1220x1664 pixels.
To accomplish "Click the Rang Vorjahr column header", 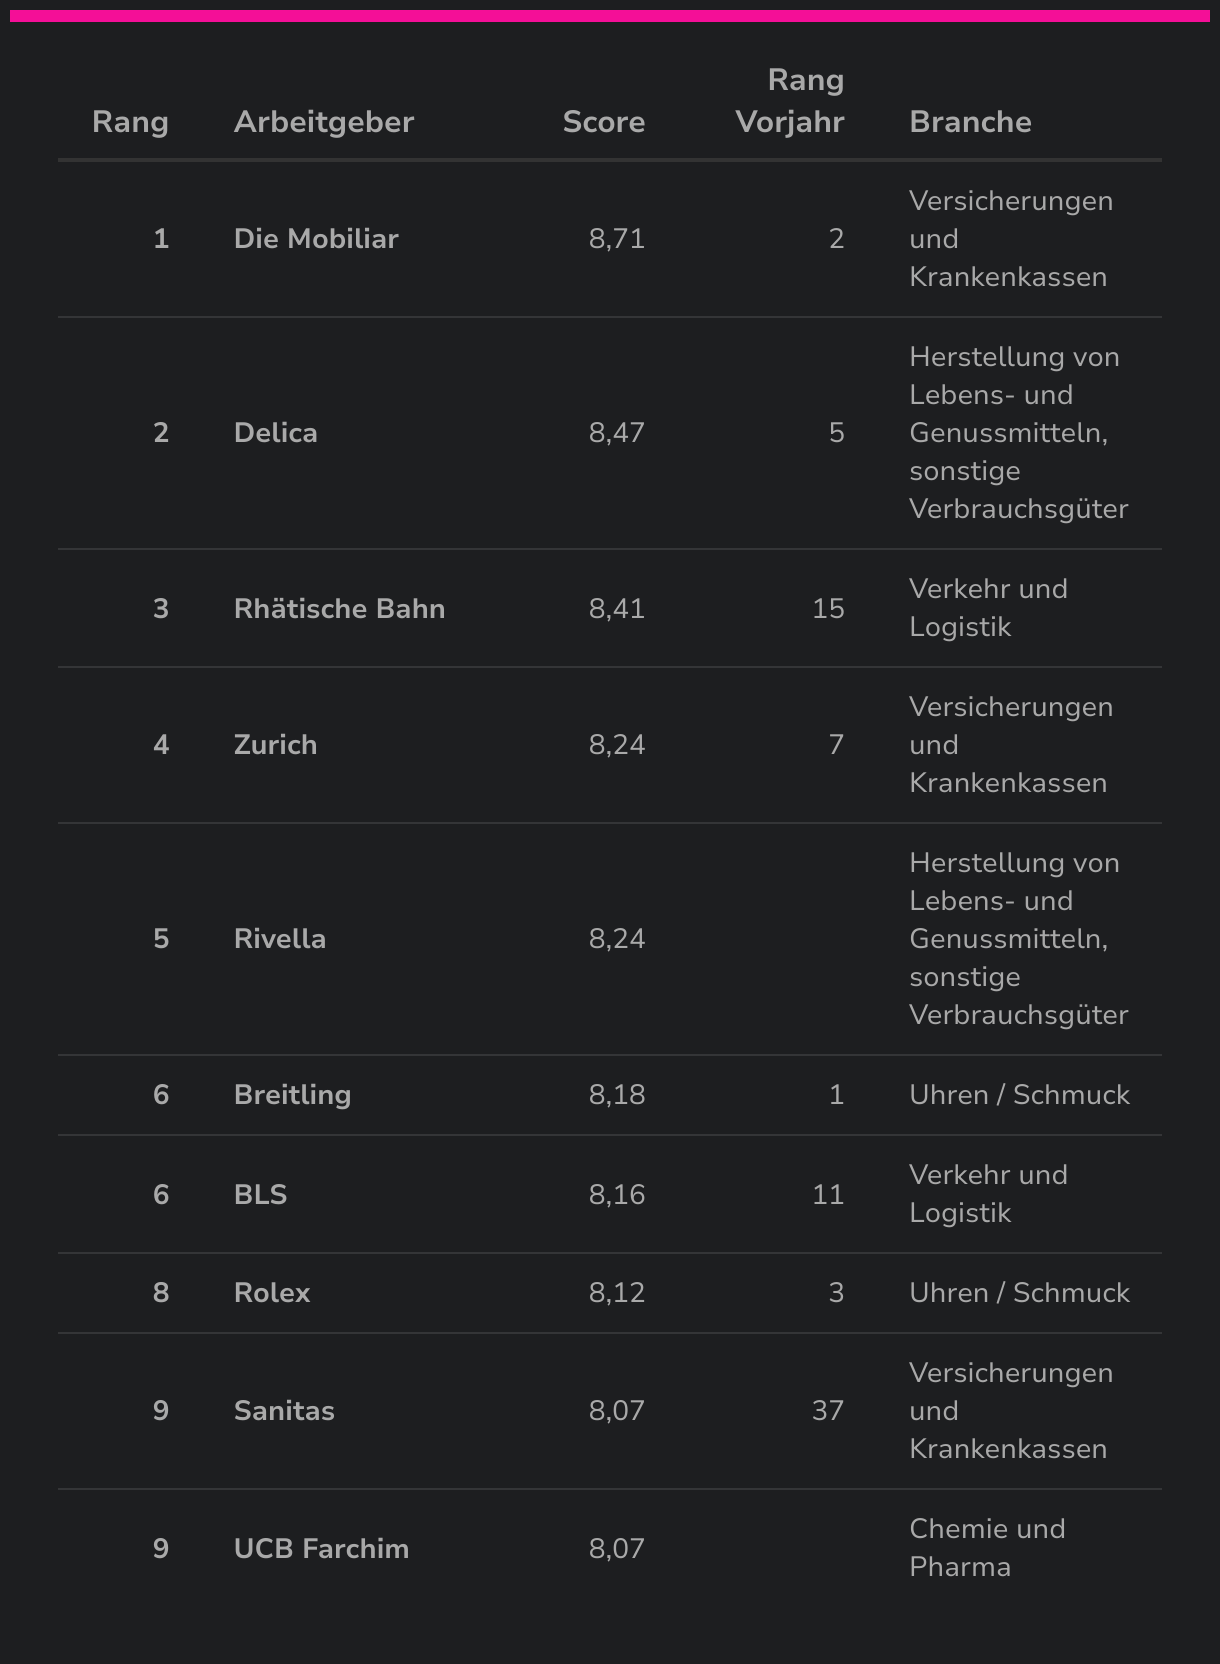I will click(x=790, y=101).
